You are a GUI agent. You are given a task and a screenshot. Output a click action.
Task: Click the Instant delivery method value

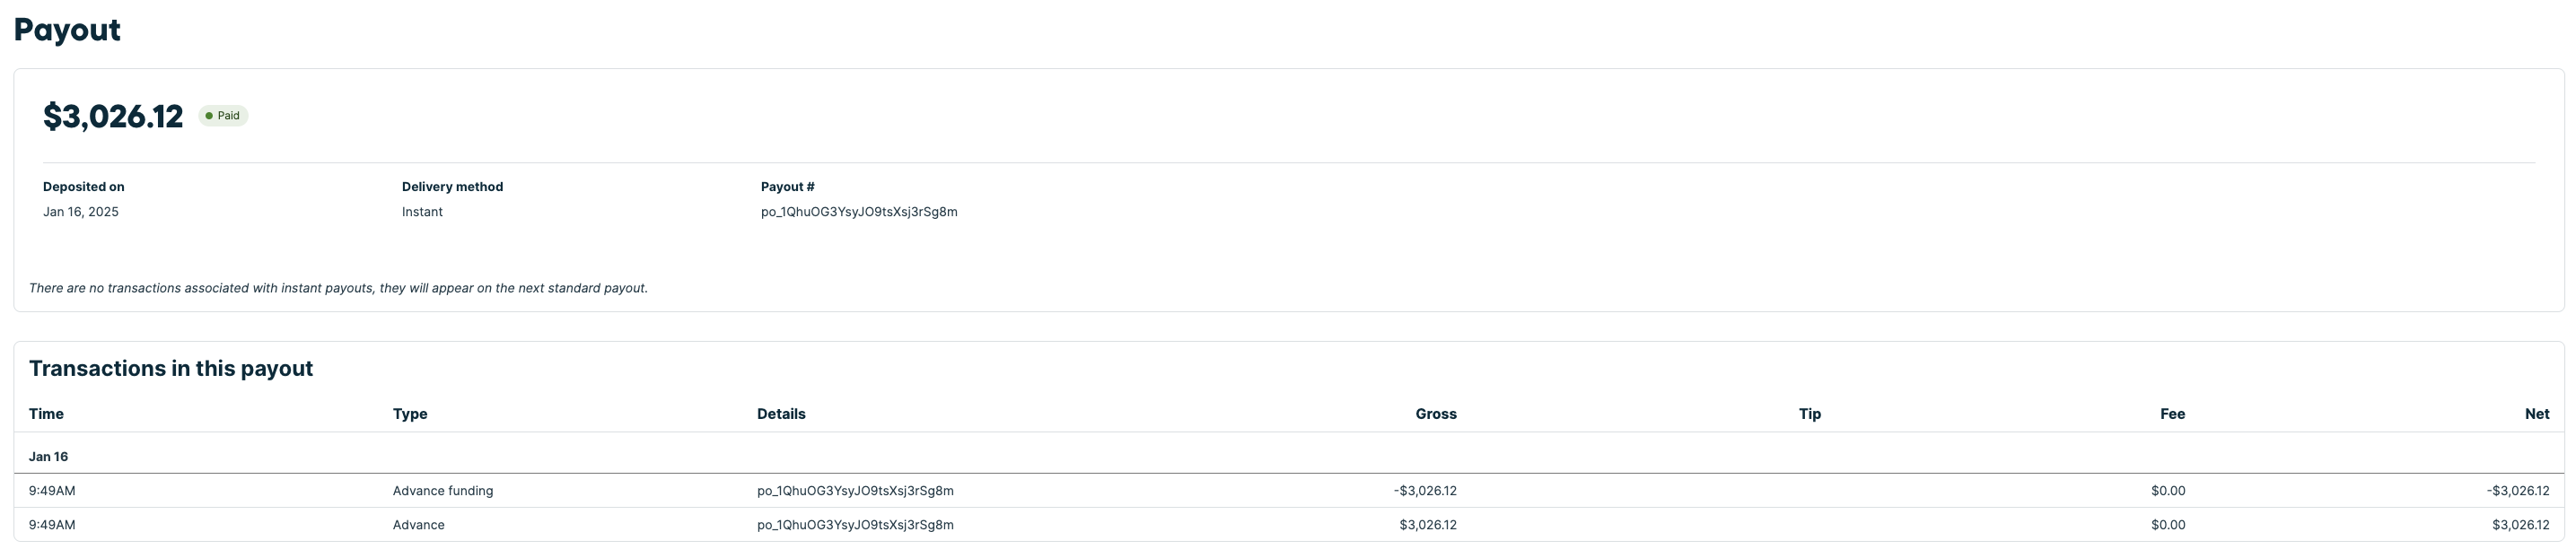[422, 212]
